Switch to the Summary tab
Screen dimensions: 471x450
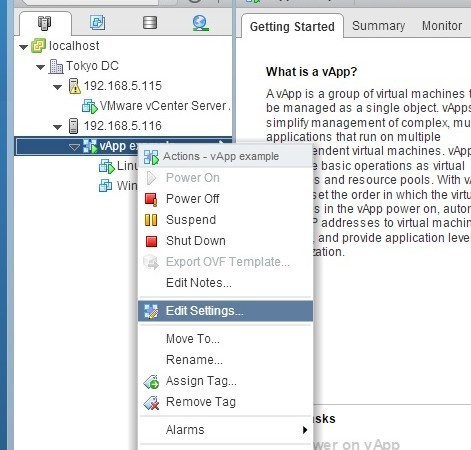[378, 26]
